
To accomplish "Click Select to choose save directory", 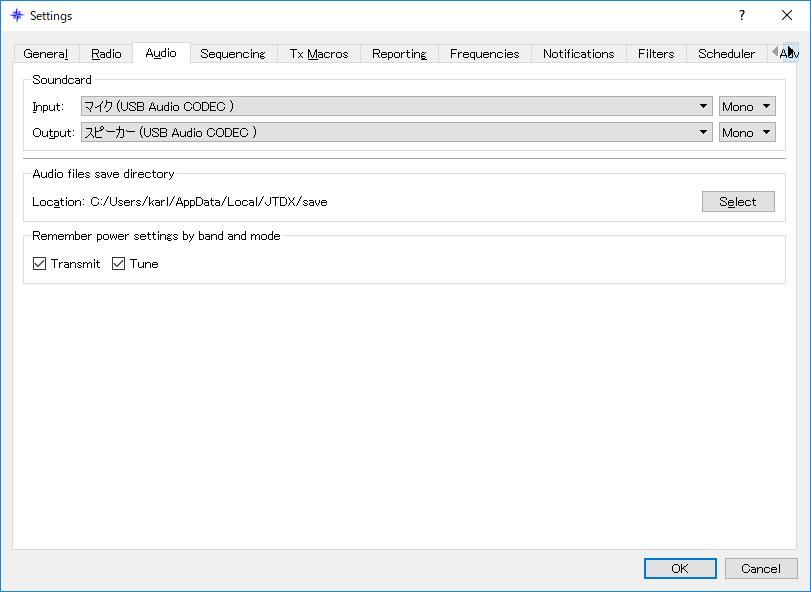I will 738,202.
